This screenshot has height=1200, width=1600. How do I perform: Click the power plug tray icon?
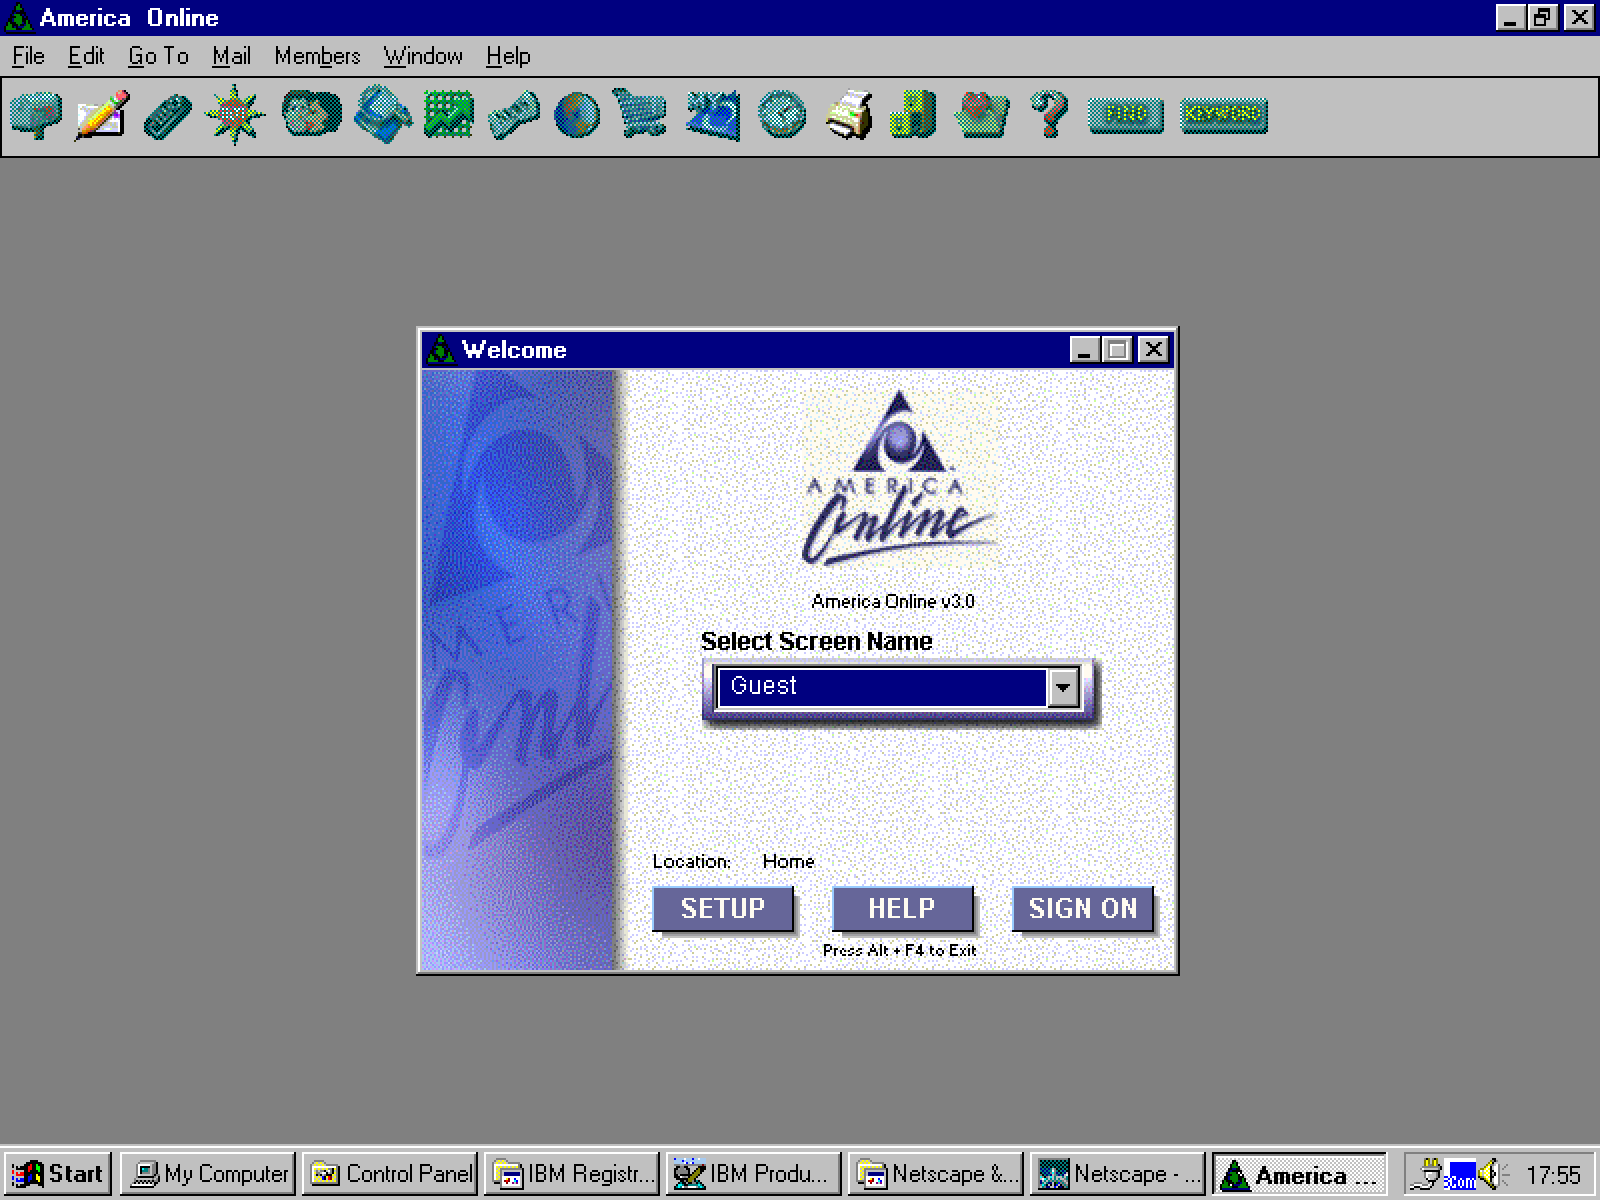[1429, 1173]
